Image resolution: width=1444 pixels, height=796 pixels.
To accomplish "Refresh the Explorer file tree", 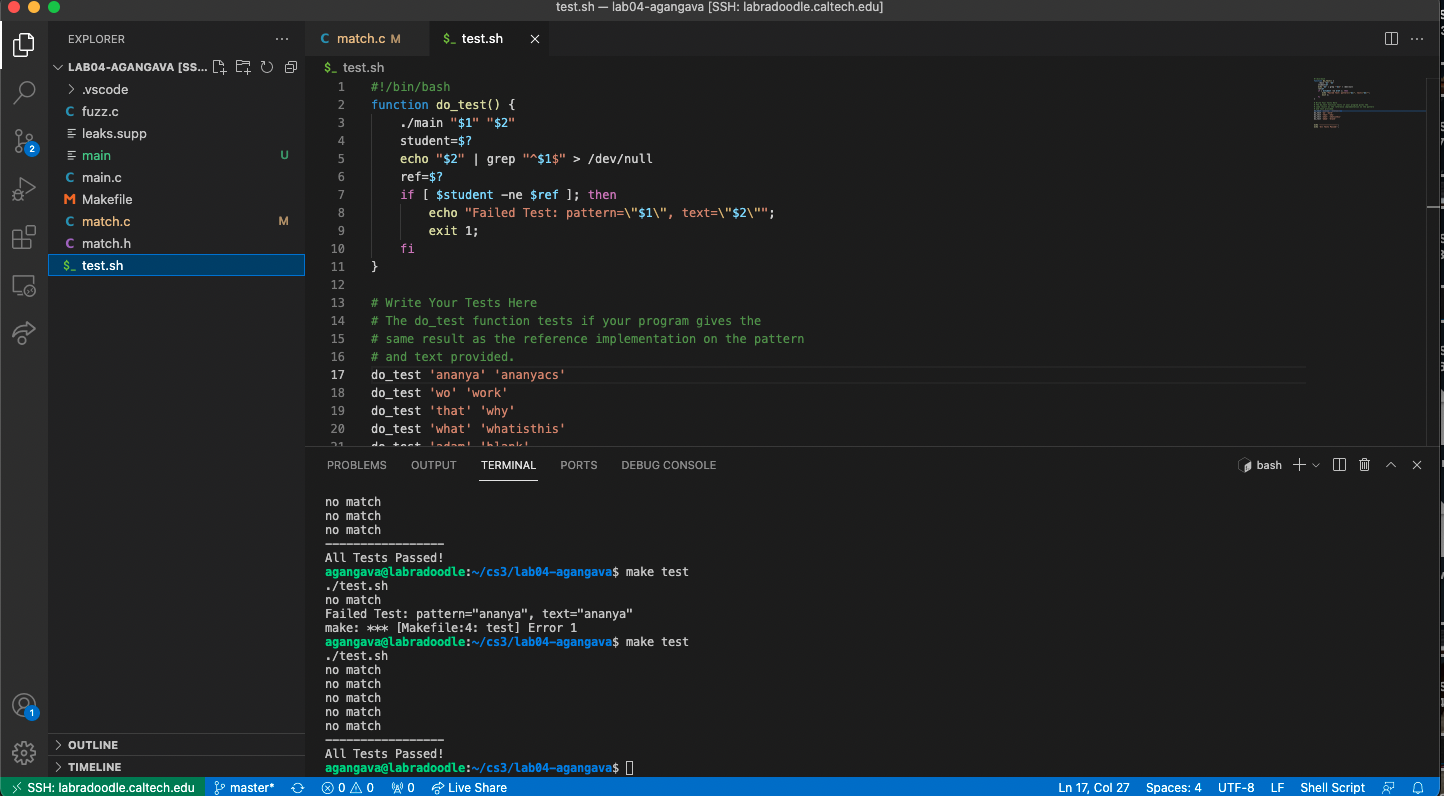I will 267,67.
